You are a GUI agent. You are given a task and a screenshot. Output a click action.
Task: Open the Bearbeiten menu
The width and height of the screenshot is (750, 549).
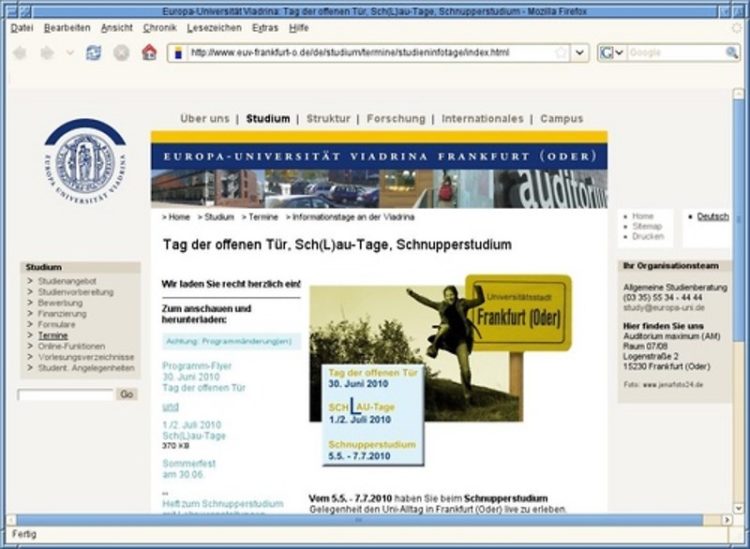[67, 28]
